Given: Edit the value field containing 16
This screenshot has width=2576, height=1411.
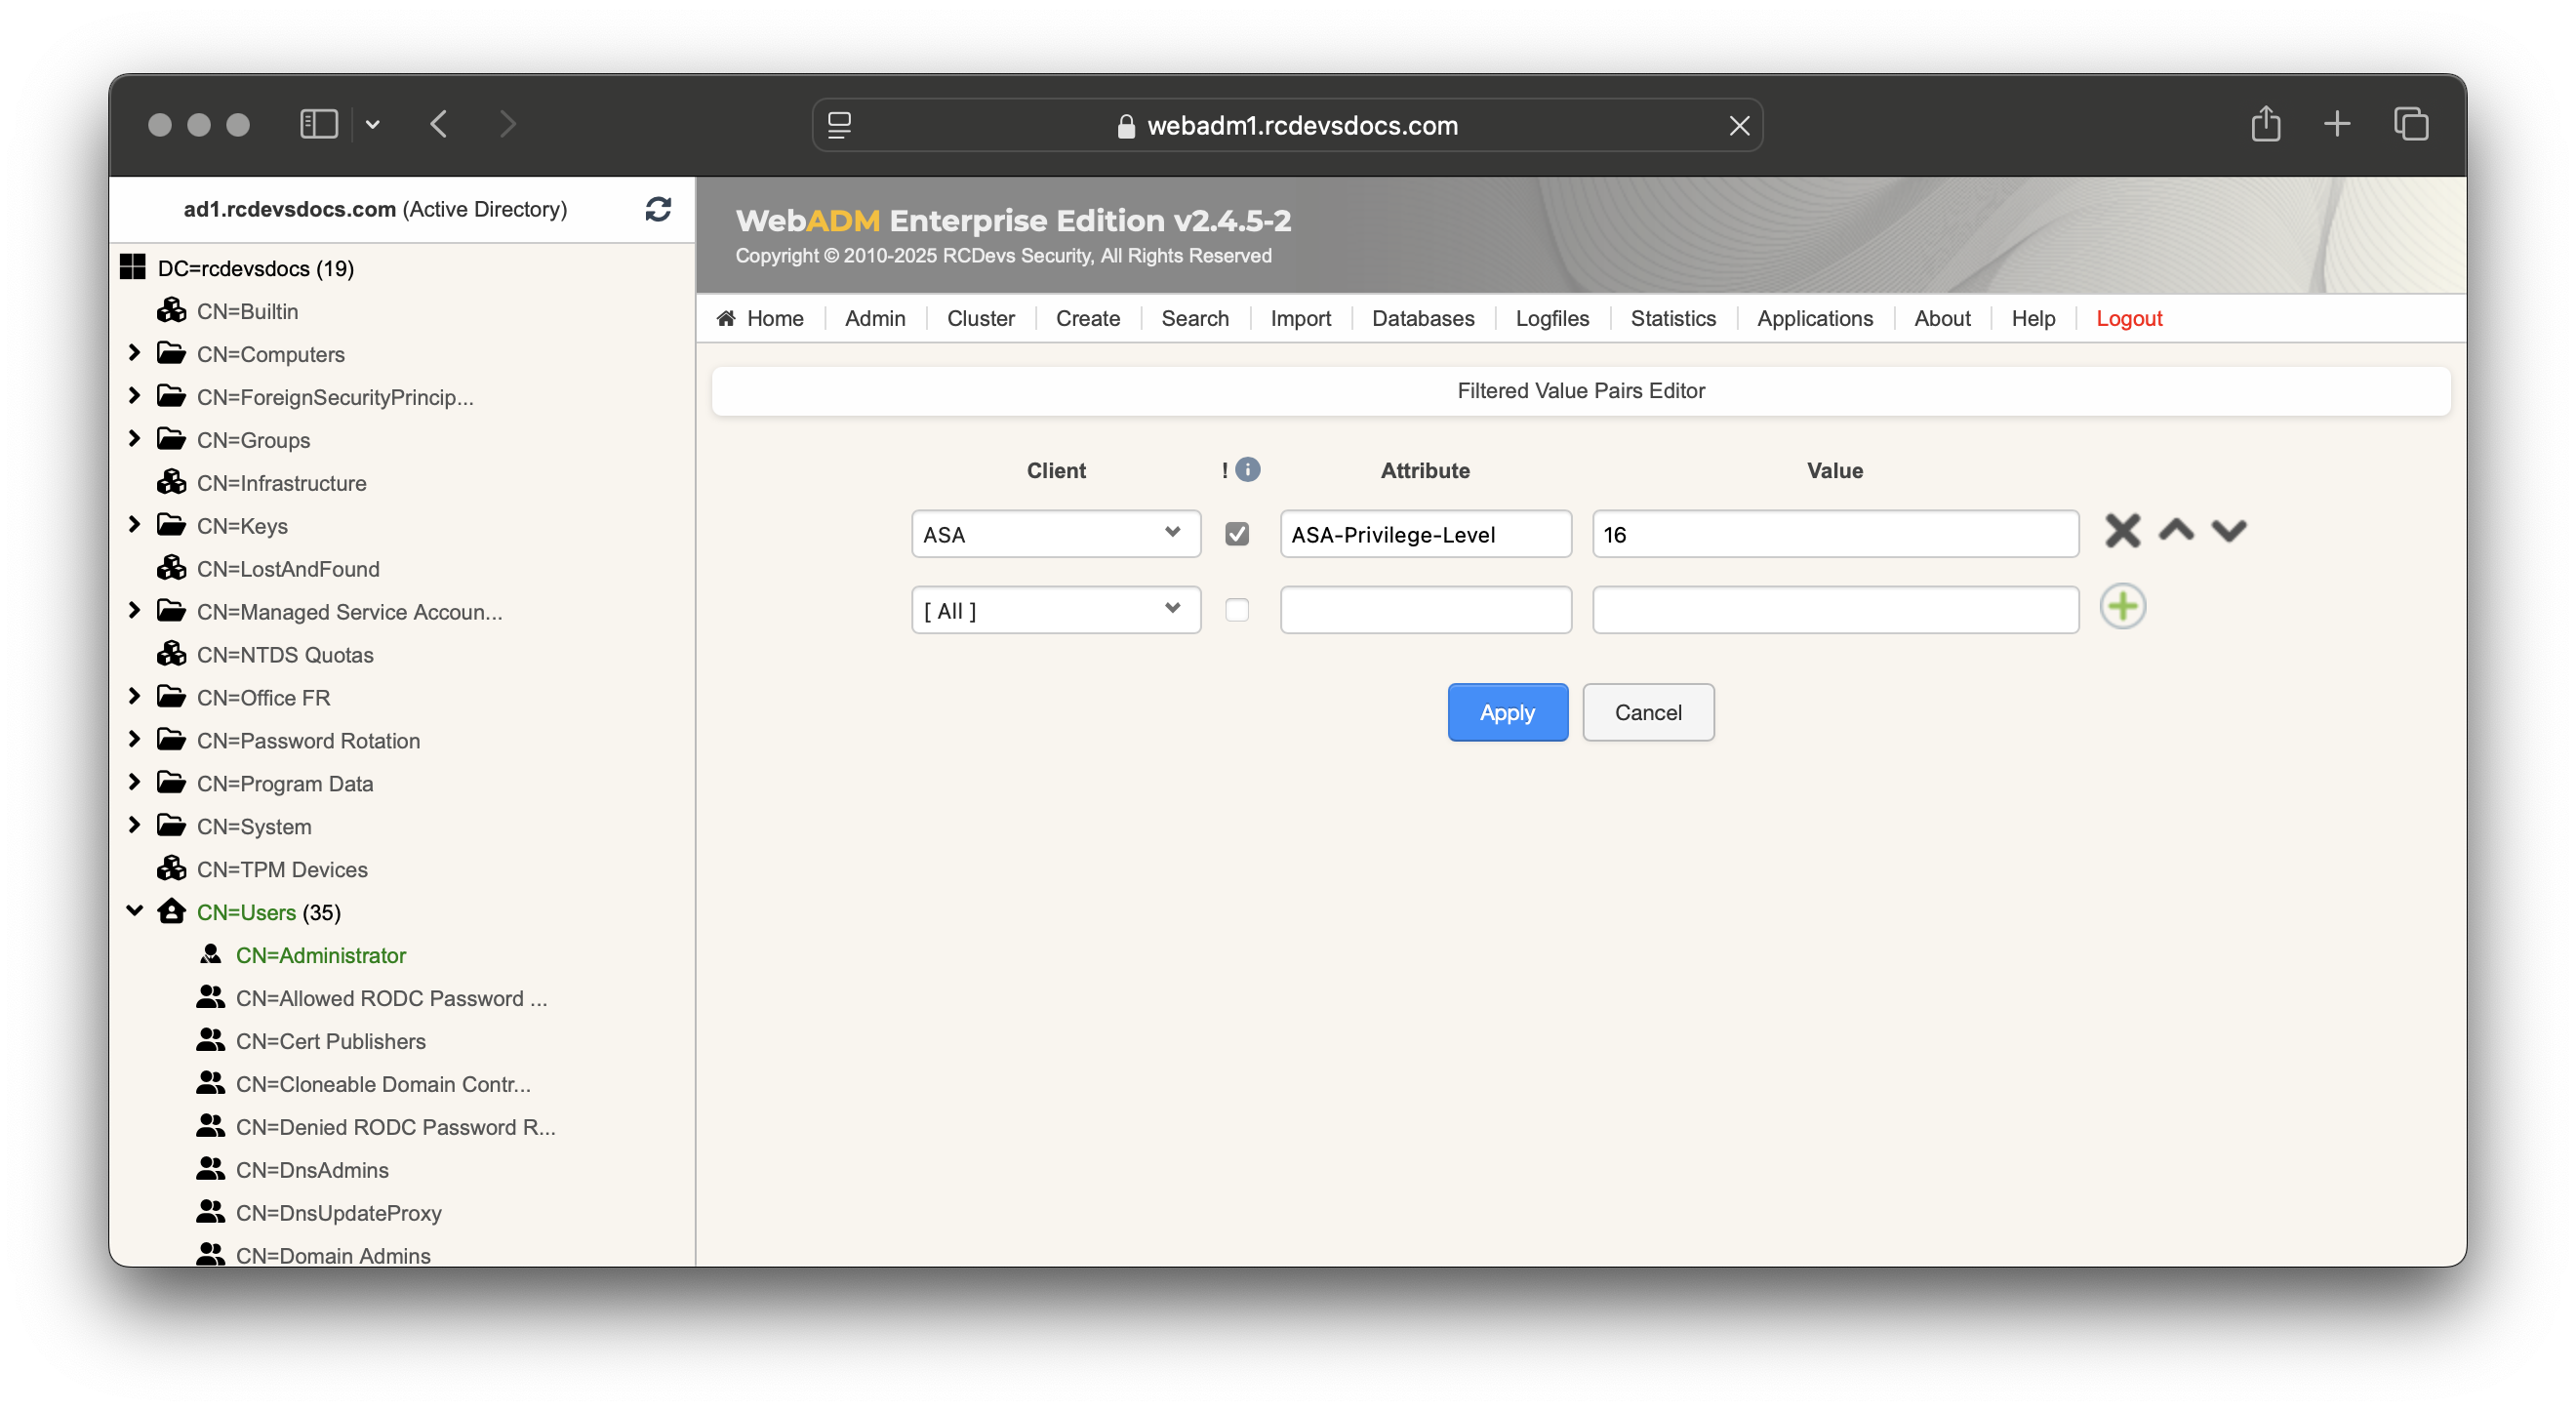Looking at the screenshot, I should click(x=1834, y=534).
